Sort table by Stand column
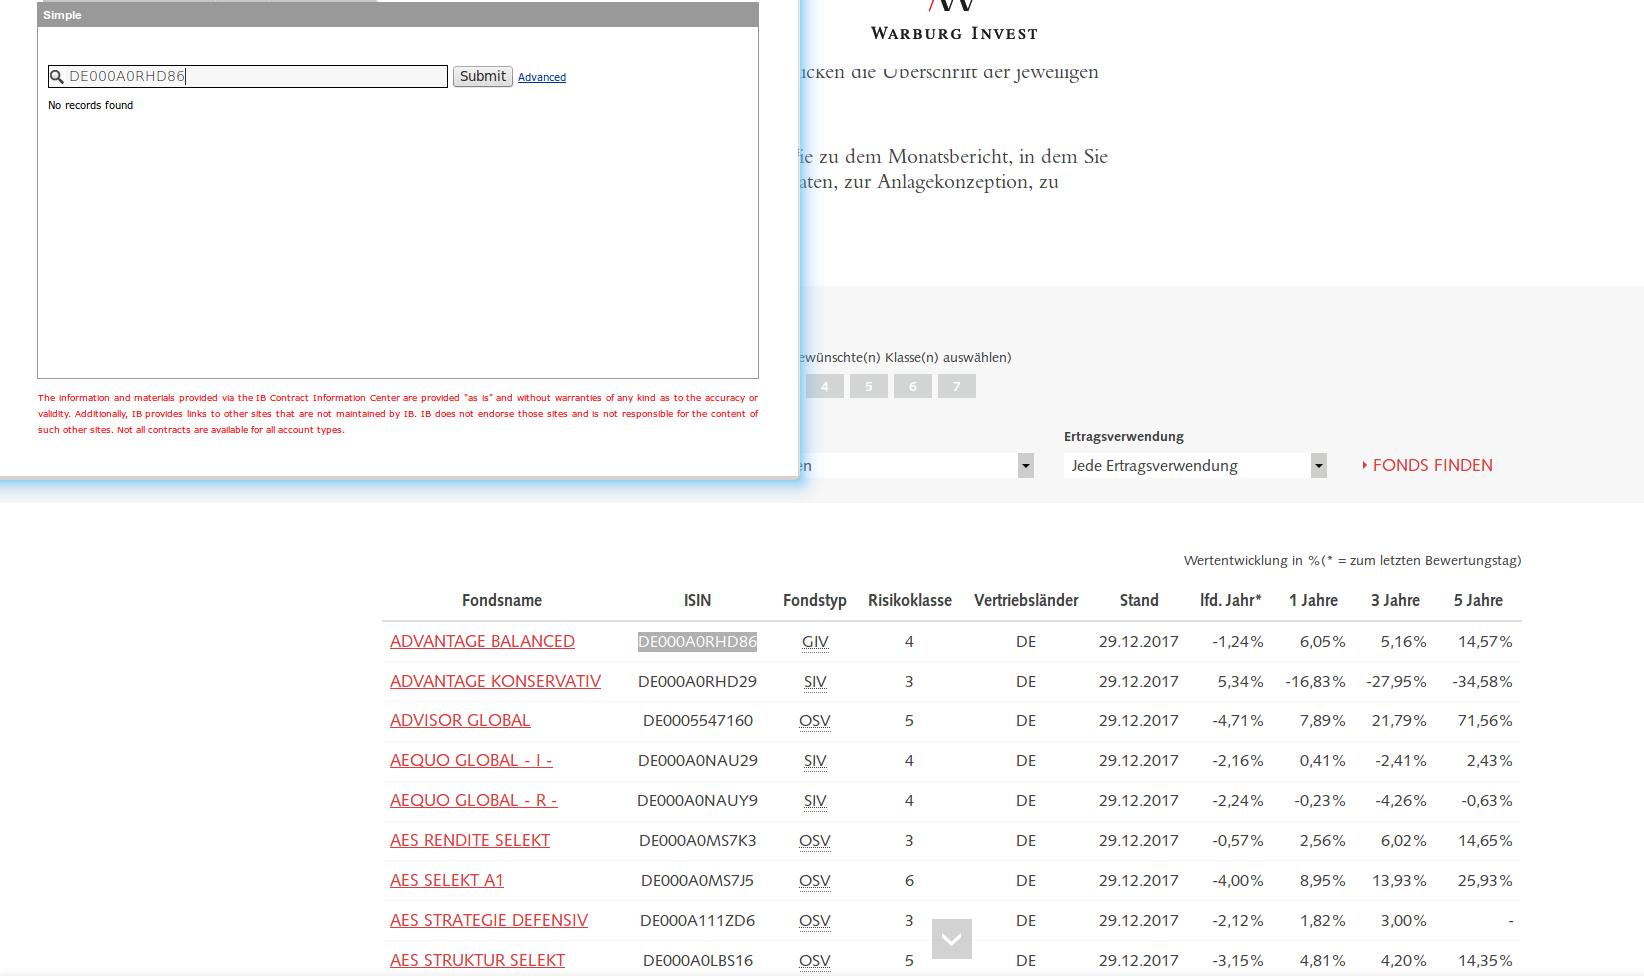Viewport: 1644px width, 976px height. tap(1139, 600)
